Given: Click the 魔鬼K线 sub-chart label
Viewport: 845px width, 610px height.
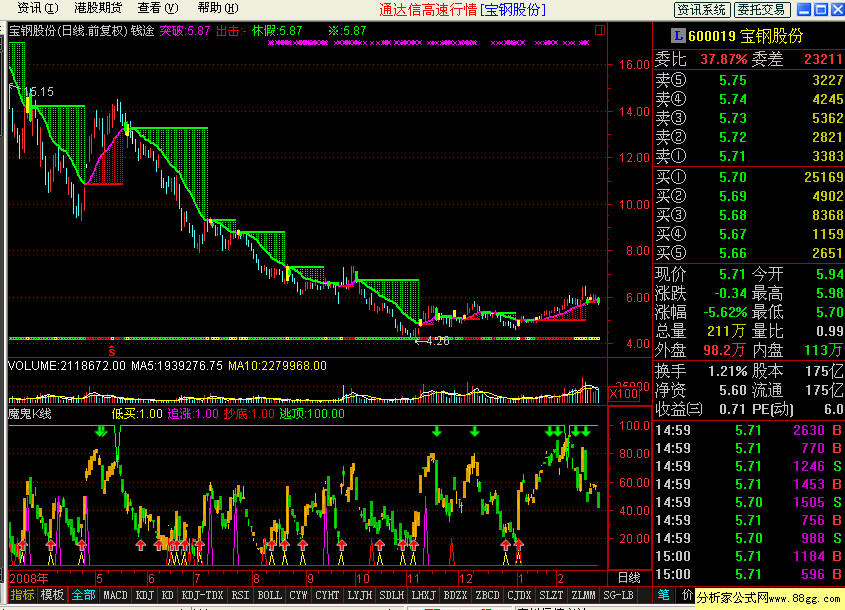Looking at the screenshot, I should [x=30, y=414].
